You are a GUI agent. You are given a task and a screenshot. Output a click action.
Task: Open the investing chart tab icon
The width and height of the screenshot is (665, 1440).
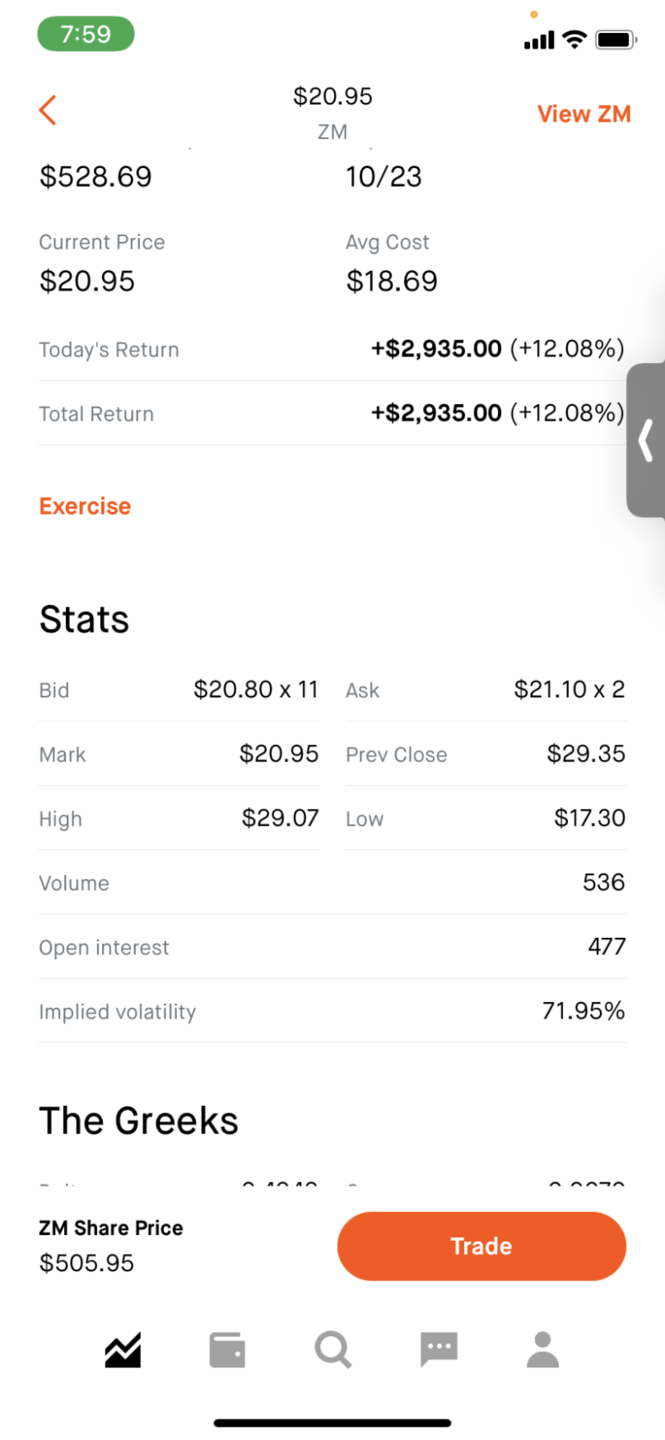(x=123, y=1350)
